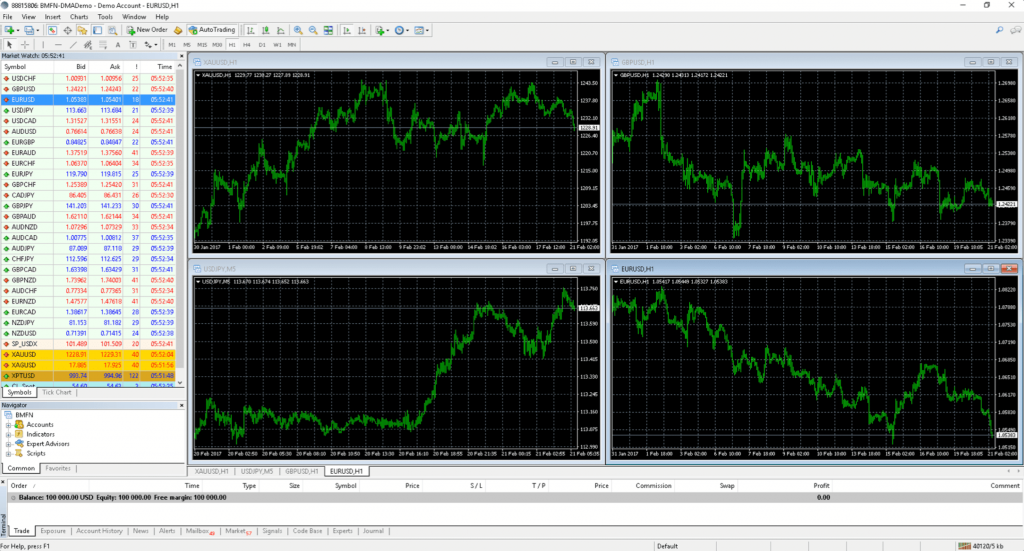Select the vertical line drawing tool
The width and height of the screenshot is (1024, 551).
pos(43,45)
